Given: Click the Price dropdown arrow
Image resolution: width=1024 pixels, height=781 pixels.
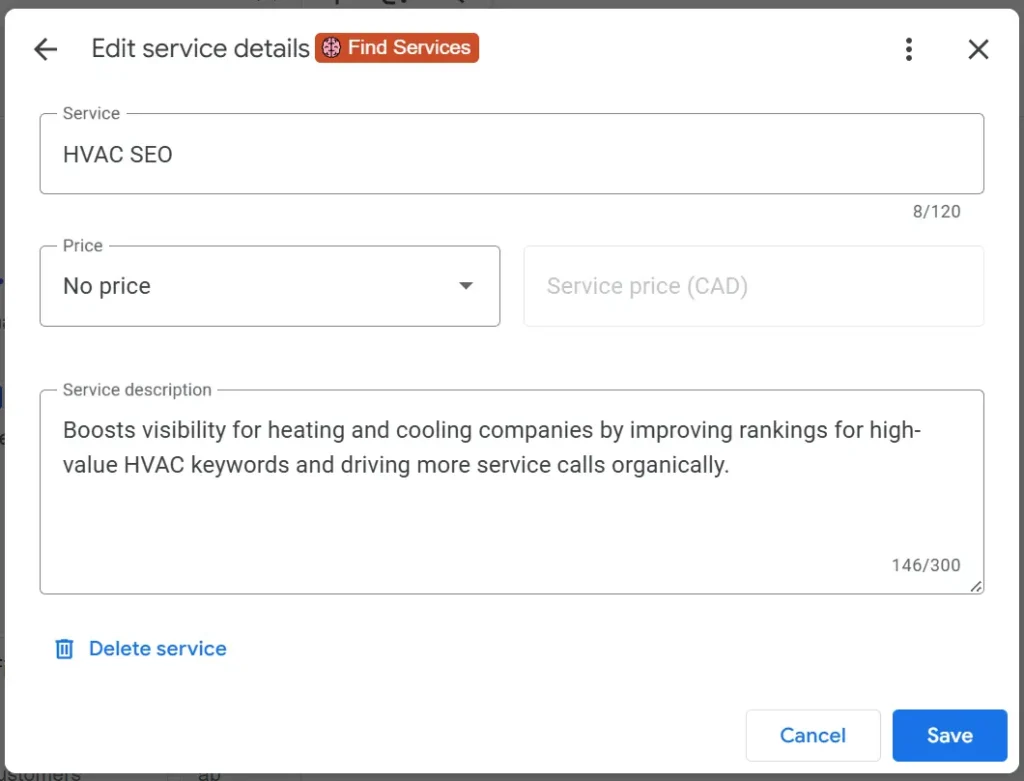Looking at the screenshot, I should click(x=466, y=286).
